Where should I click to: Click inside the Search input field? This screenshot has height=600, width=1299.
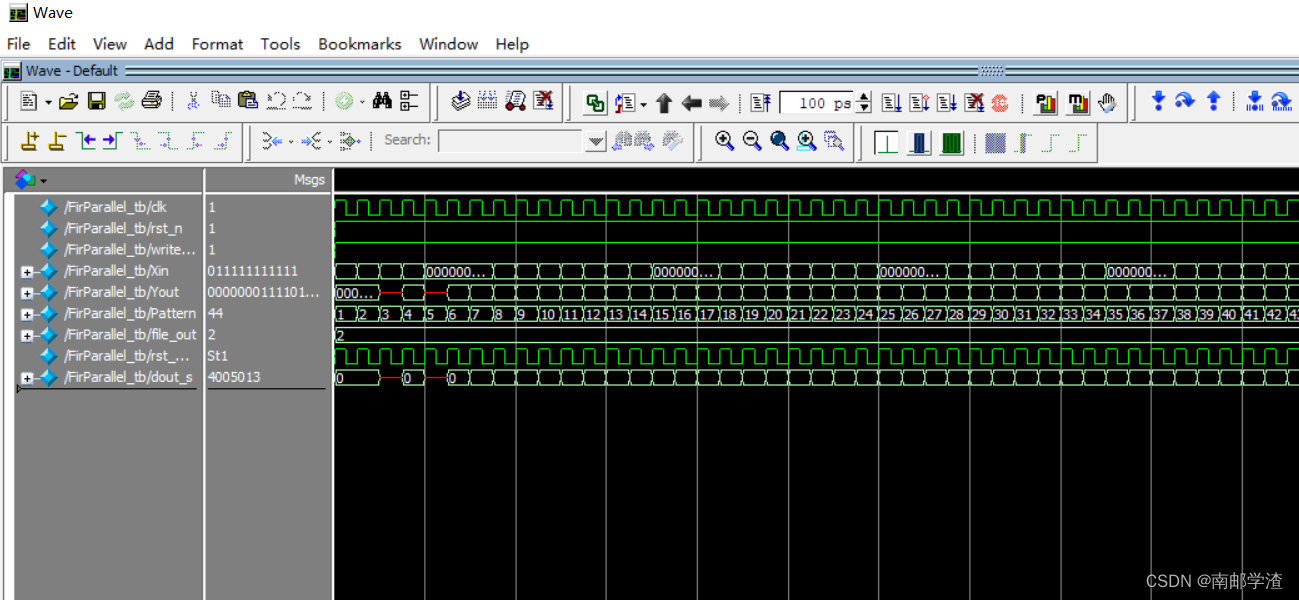point(512,142)
